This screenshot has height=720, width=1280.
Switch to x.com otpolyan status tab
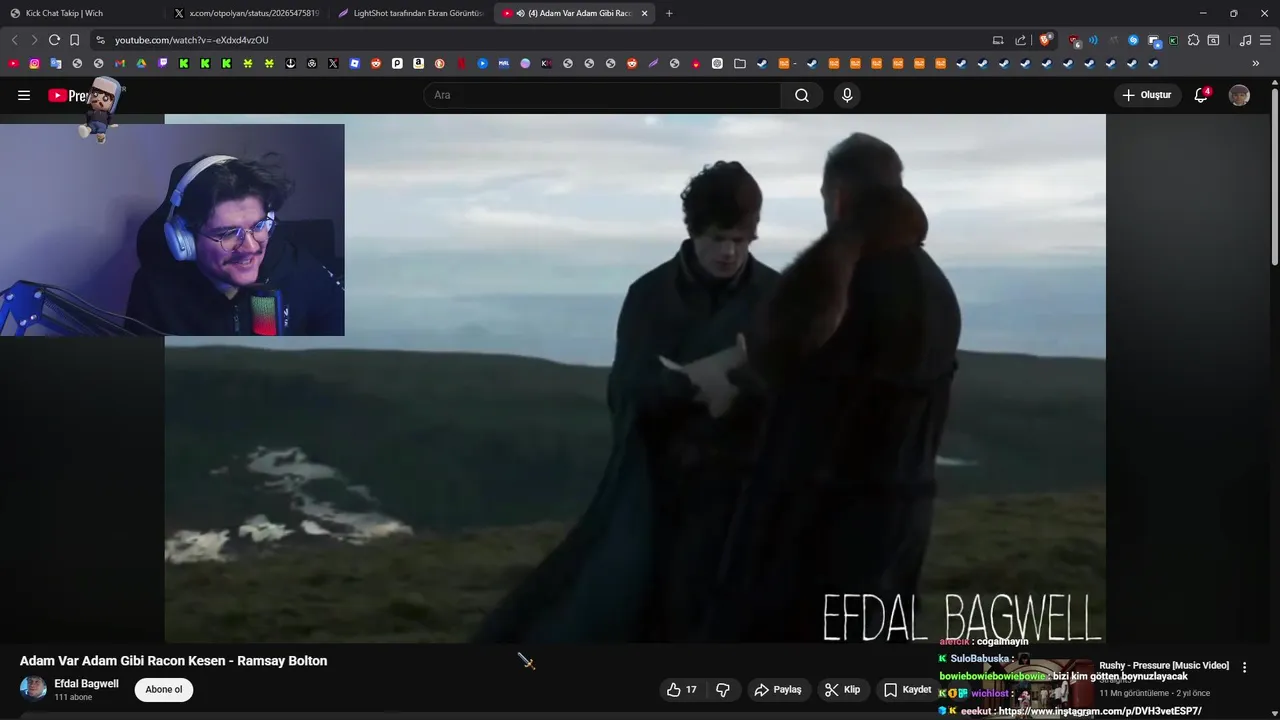pyautogui.click(x=247, y=13)
